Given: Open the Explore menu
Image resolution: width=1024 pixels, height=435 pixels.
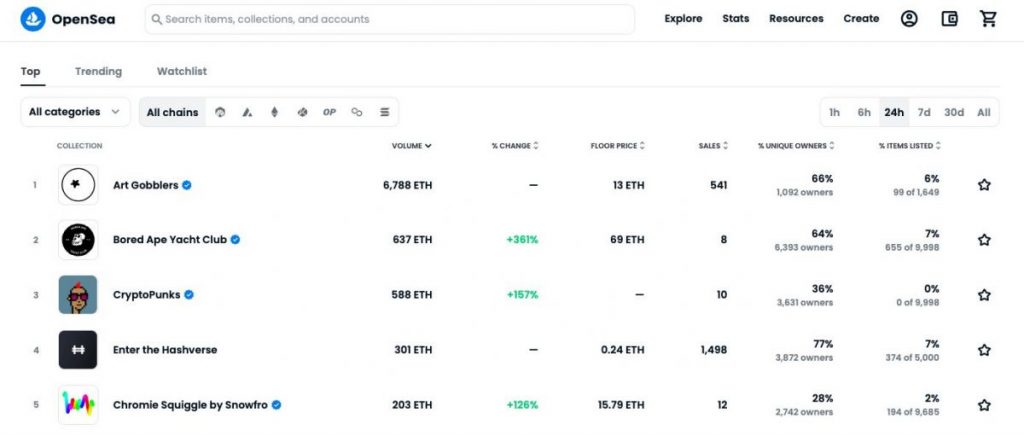Looking at the screenshot, I should click(683, 19).
